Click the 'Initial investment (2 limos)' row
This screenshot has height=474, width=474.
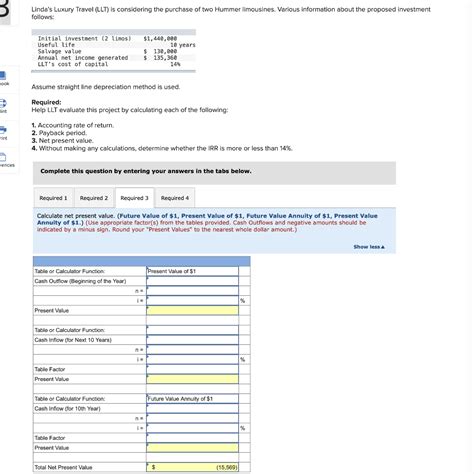pos(113,39)
